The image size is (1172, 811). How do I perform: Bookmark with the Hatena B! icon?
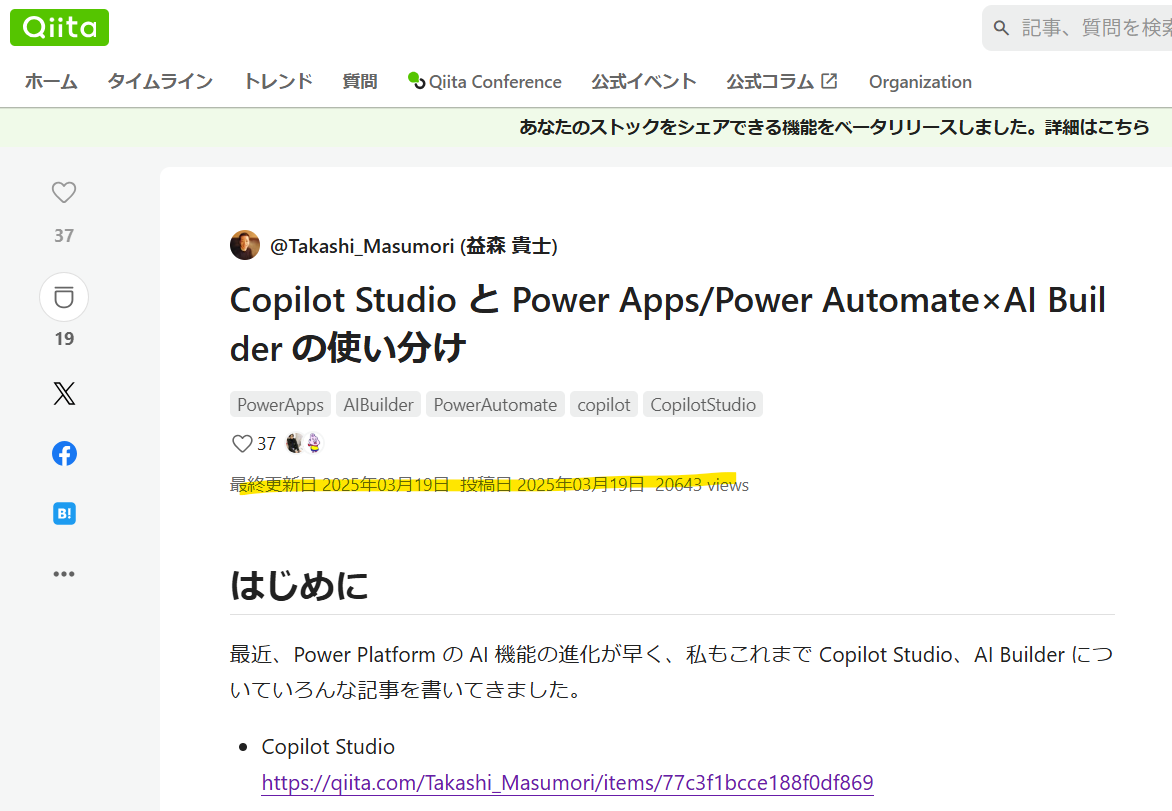[x=64, y=514]
